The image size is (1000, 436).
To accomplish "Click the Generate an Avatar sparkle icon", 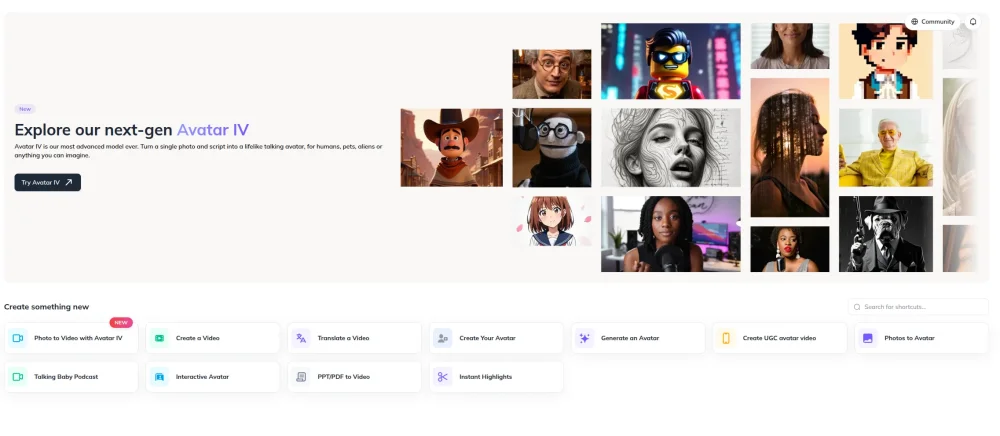I will (x=584, y=338).
